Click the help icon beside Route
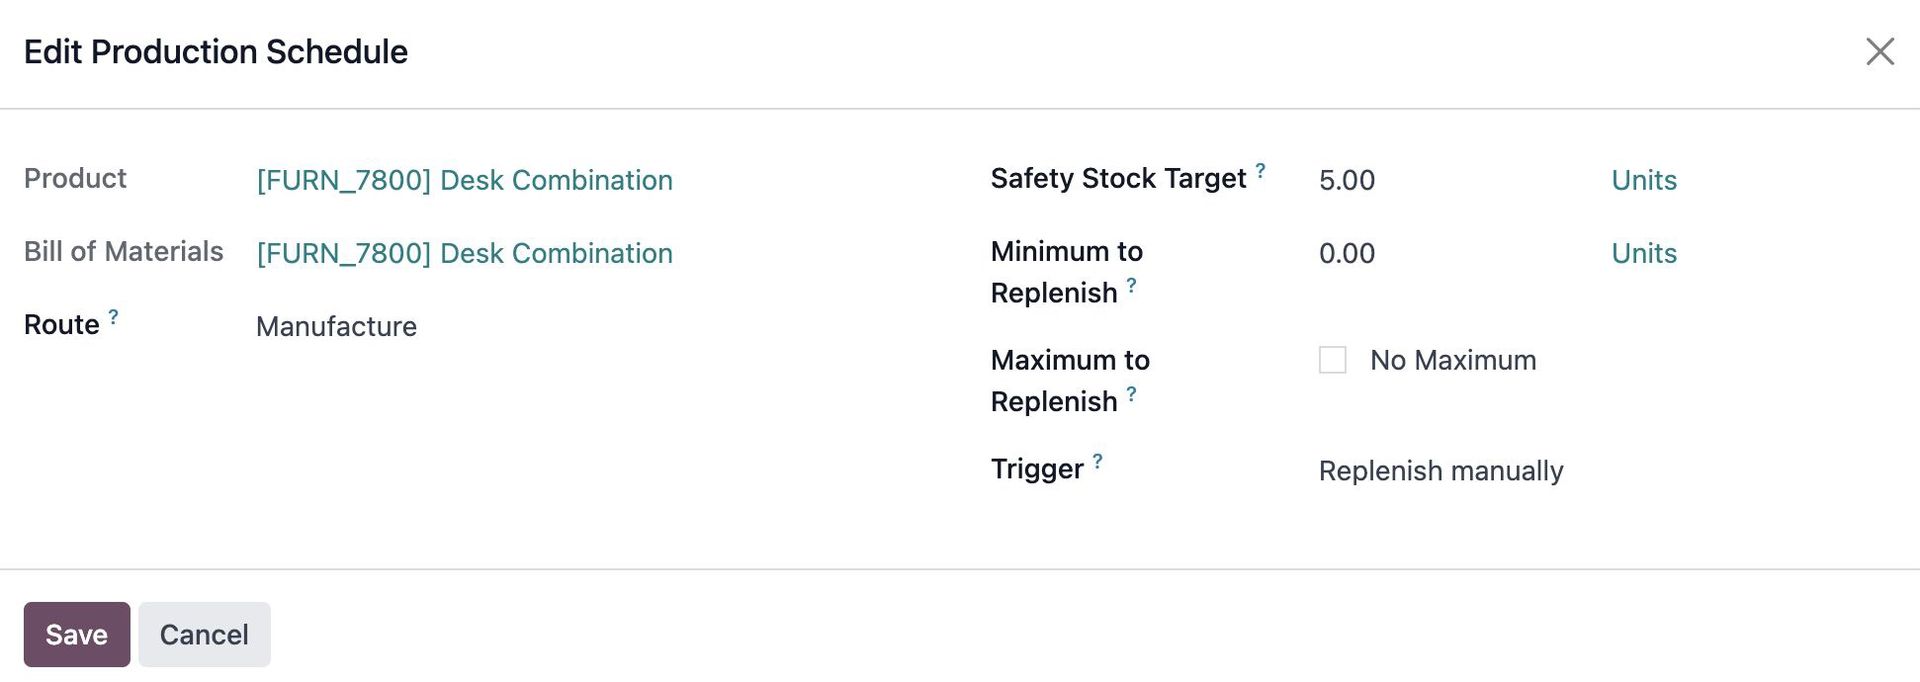The image size is (1920, 682). tap(114, 317)
